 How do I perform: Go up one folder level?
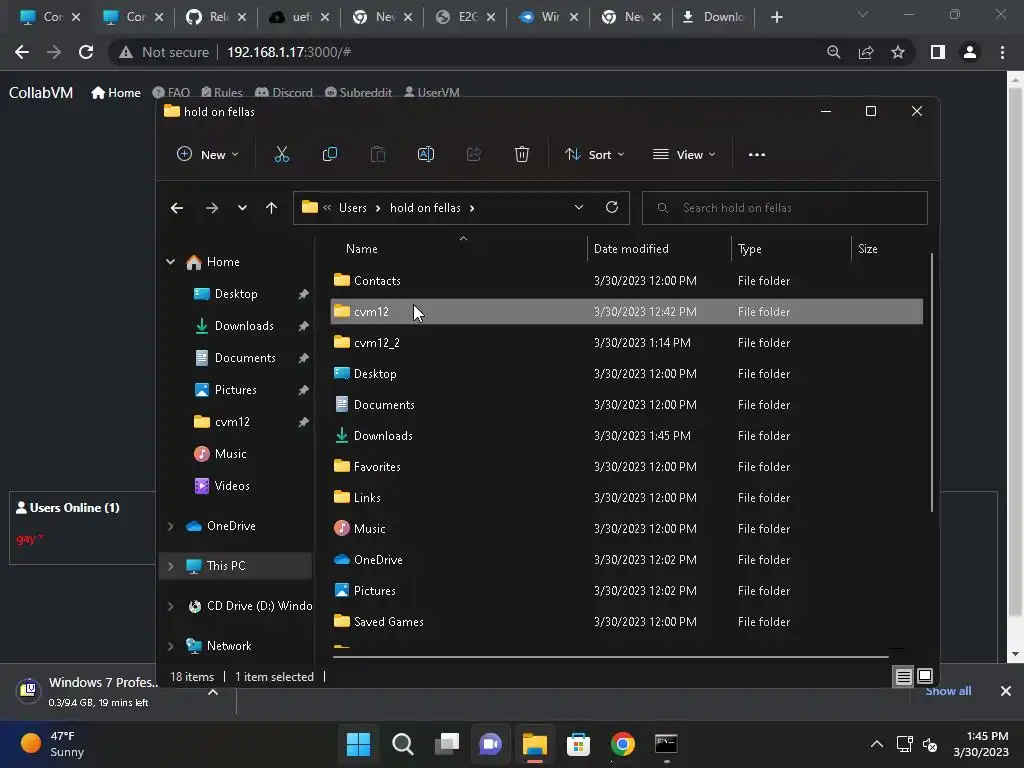click(x=271, y=208)
